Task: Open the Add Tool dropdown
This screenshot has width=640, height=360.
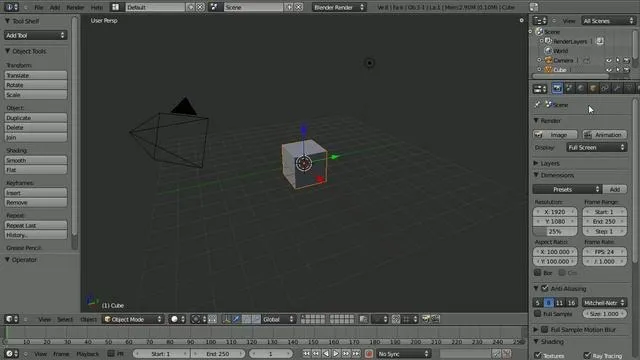Action: 35,35
